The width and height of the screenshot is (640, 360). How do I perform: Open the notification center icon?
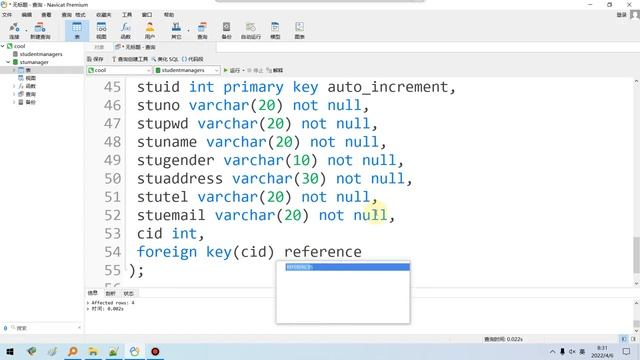coord(627,351)
